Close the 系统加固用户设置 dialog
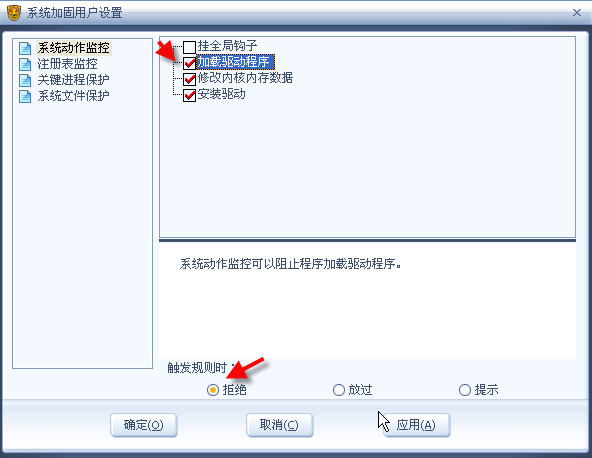The width and height of the screenshot is (592, 458). pos(577,13)
